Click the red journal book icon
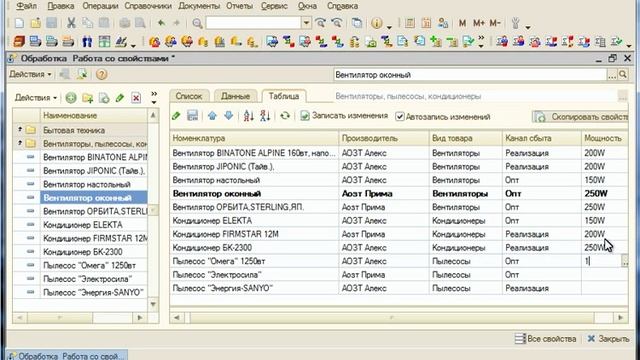This screenshot has height=360, width=640. pos(19,41)
